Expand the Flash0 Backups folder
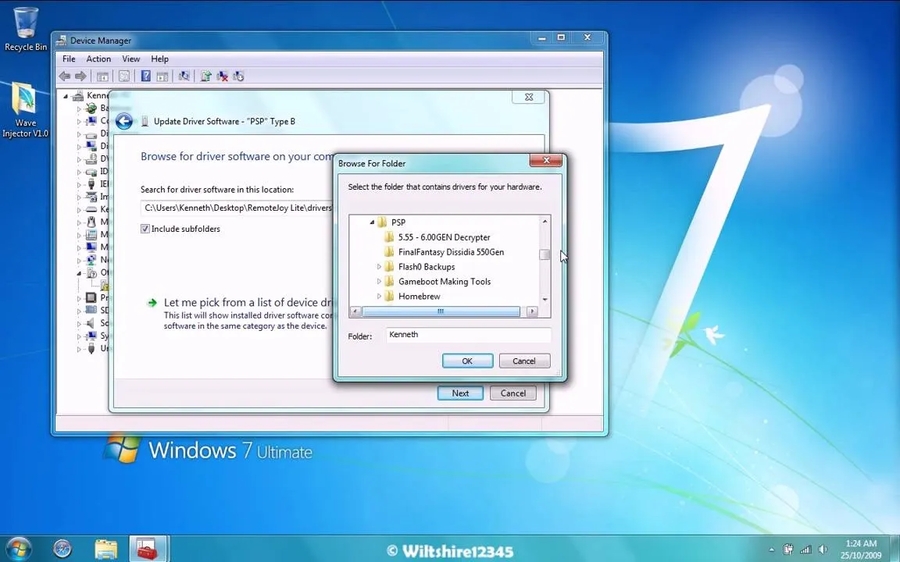900x562 pixels. (379, 267)
